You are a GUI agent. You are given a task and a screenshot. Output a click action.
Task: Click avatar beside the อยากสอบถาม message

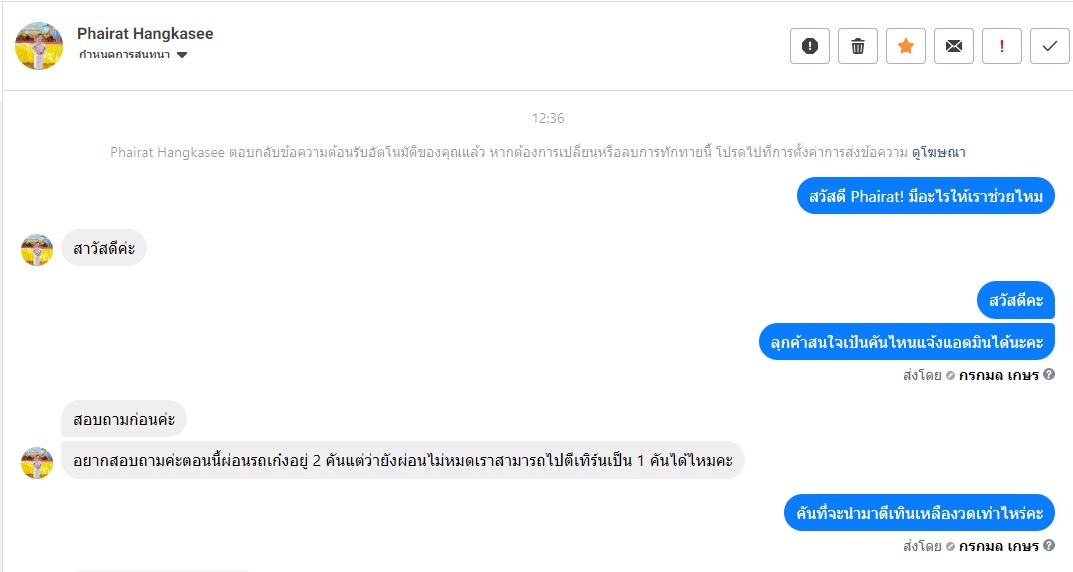(x=37, y=463)
